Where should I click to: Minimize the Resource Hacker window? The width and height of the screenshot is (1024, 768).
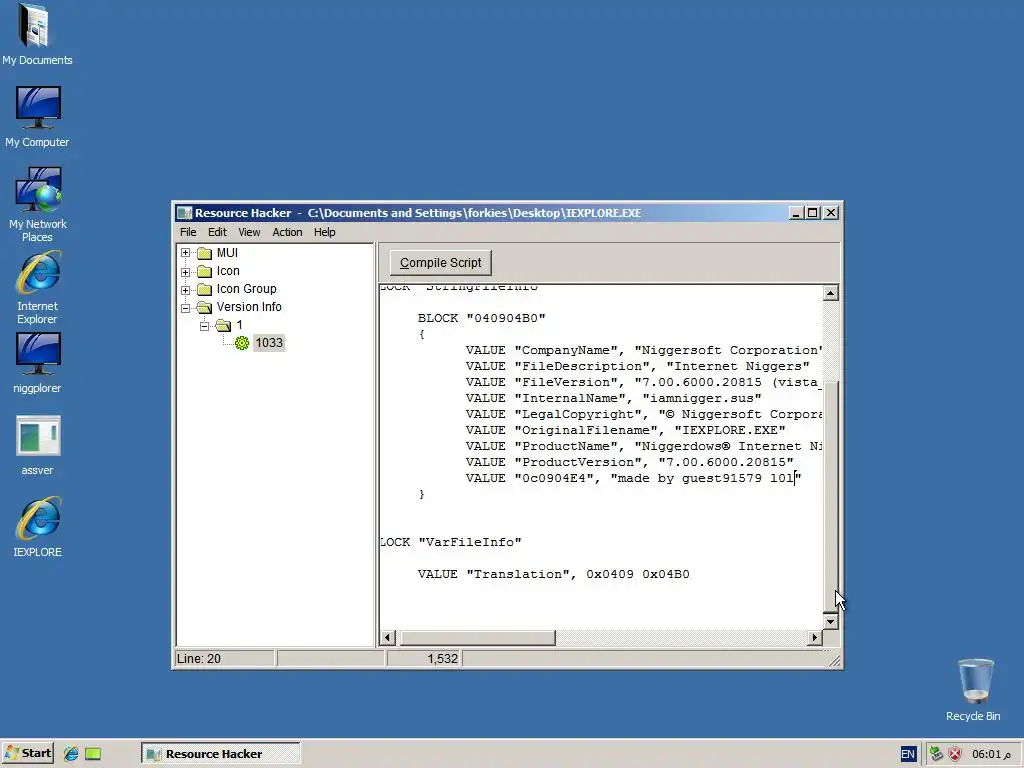coord(796,213)
